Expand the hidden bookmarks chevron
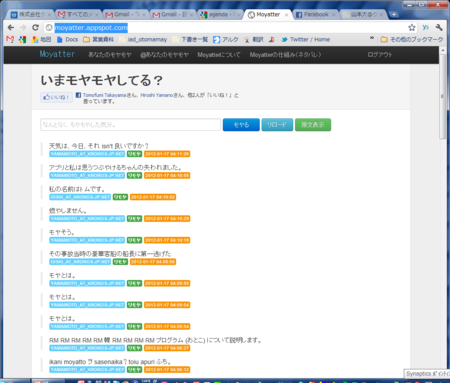This screenshot has width=450, height=383. pos(372,39)
